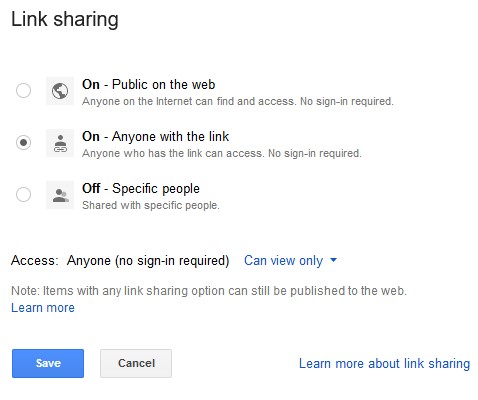Click the Cancel button

(x=136, y=363)
